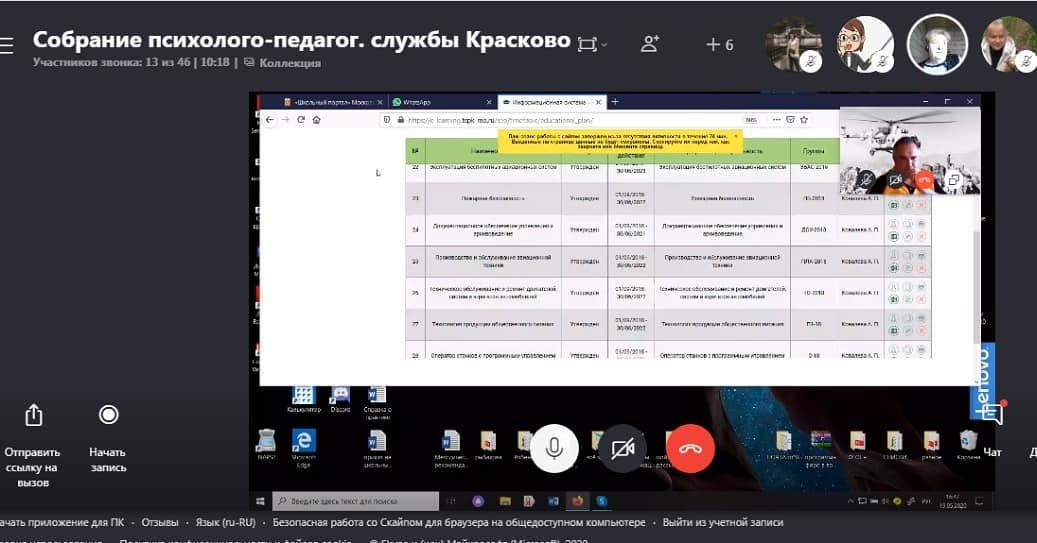
Task: Open the Skype hamburger menu
Action: coord(5,45)
